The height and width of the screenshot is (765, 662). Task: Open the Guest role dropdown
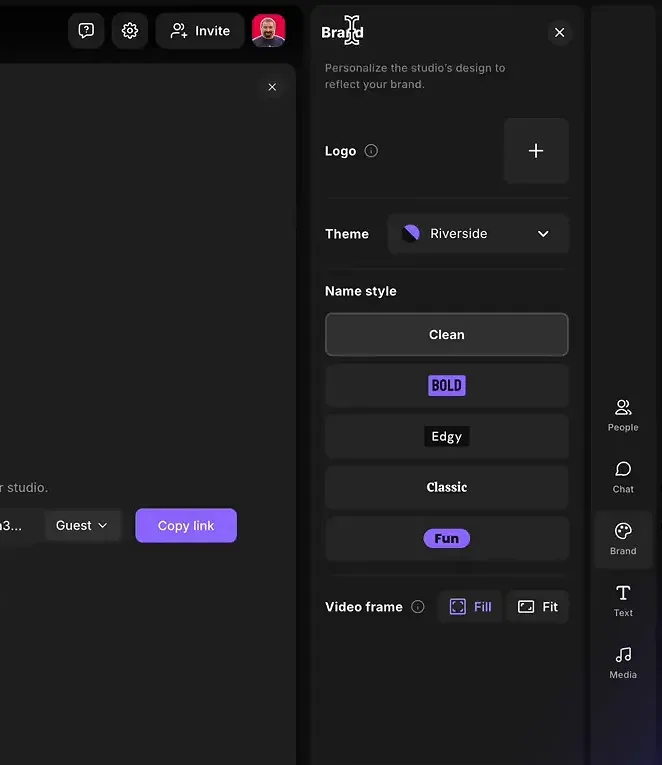pos(82,525)
